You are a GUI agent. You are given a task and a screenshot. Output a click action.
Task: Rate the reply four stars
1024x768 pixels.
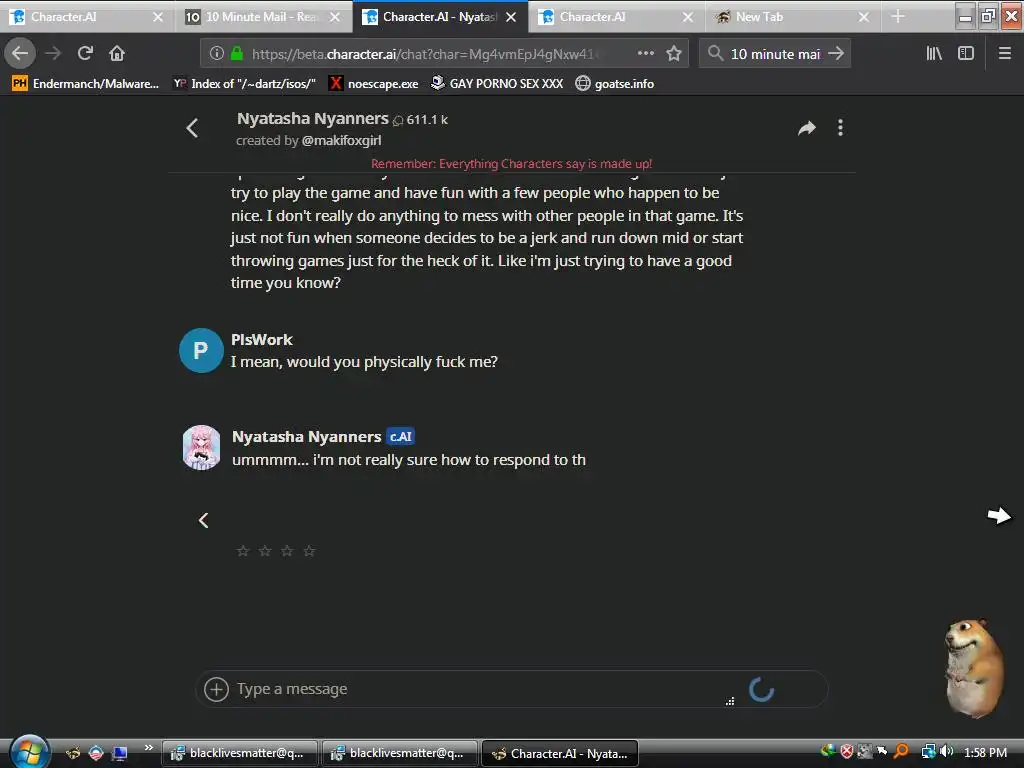310,551
